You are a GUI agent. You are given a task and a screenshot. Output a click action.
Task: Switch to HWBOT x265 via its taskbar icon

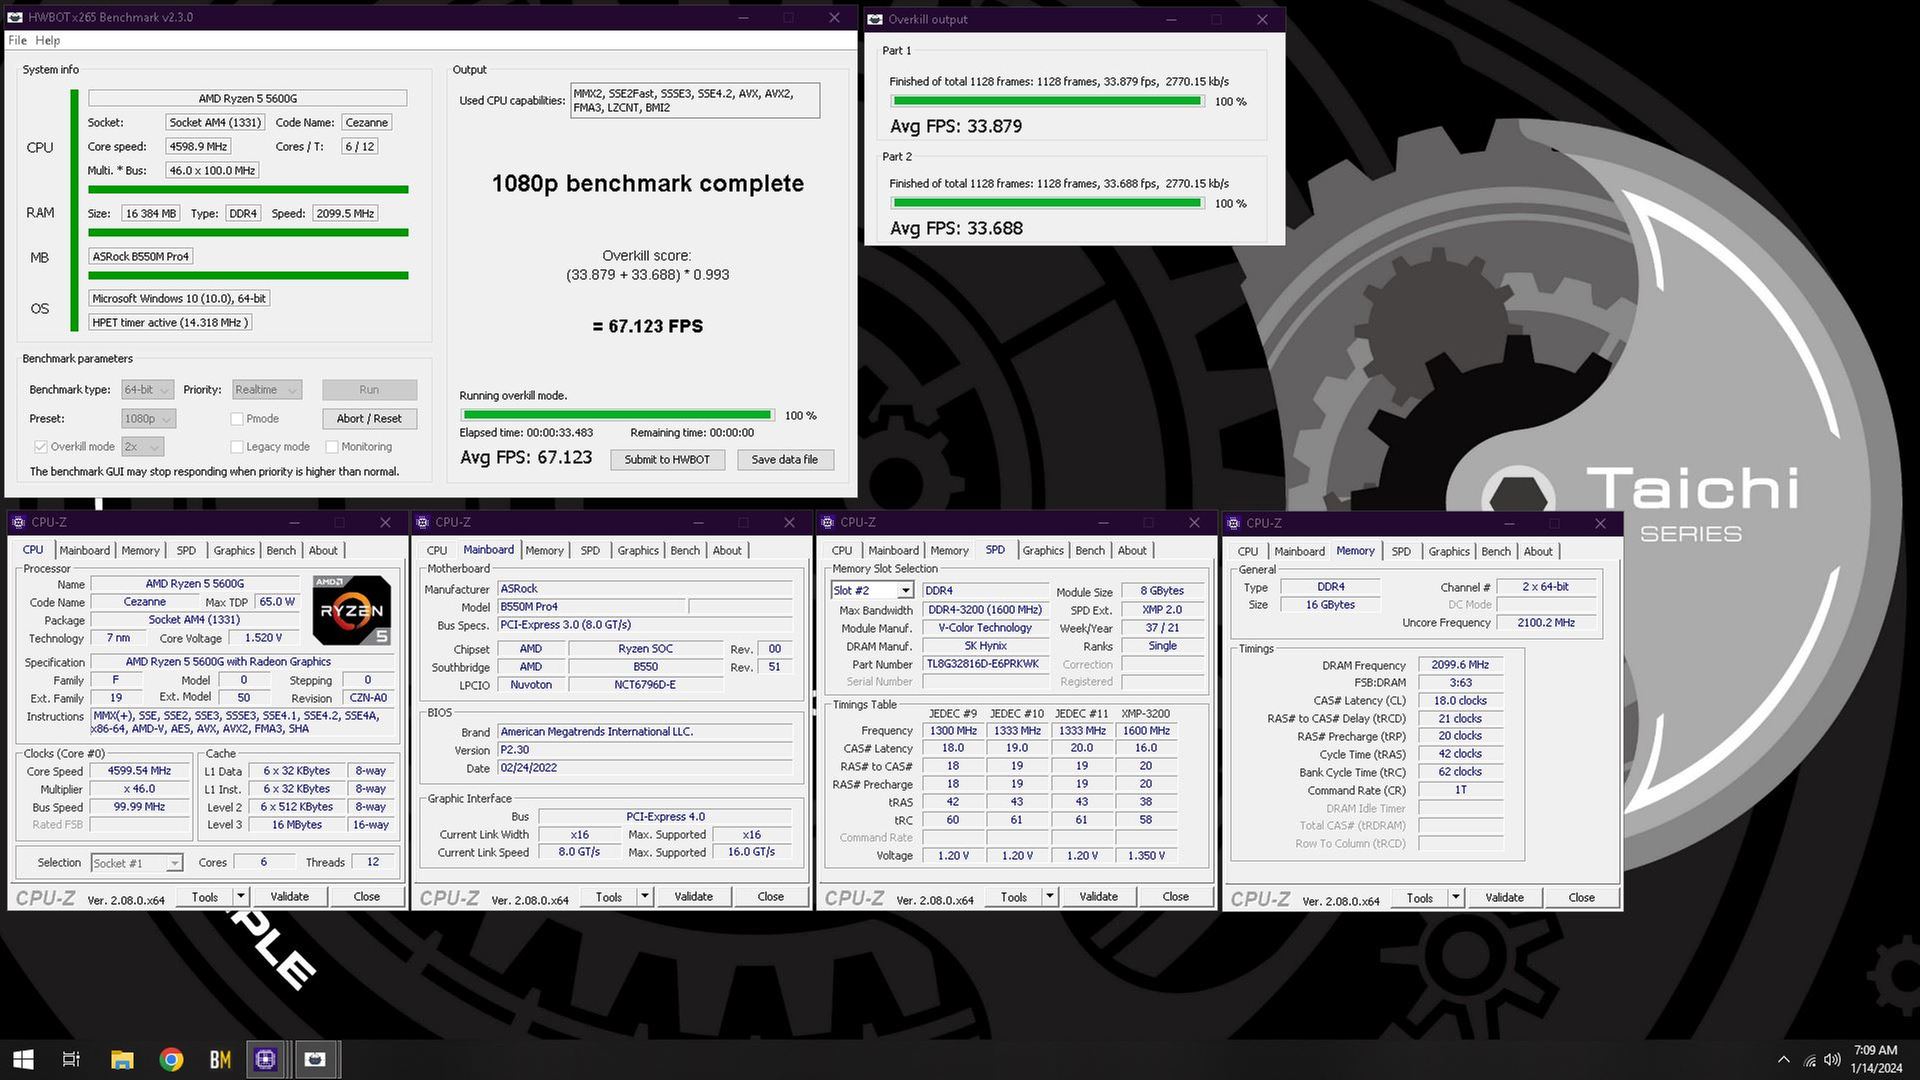(315, 1059)
